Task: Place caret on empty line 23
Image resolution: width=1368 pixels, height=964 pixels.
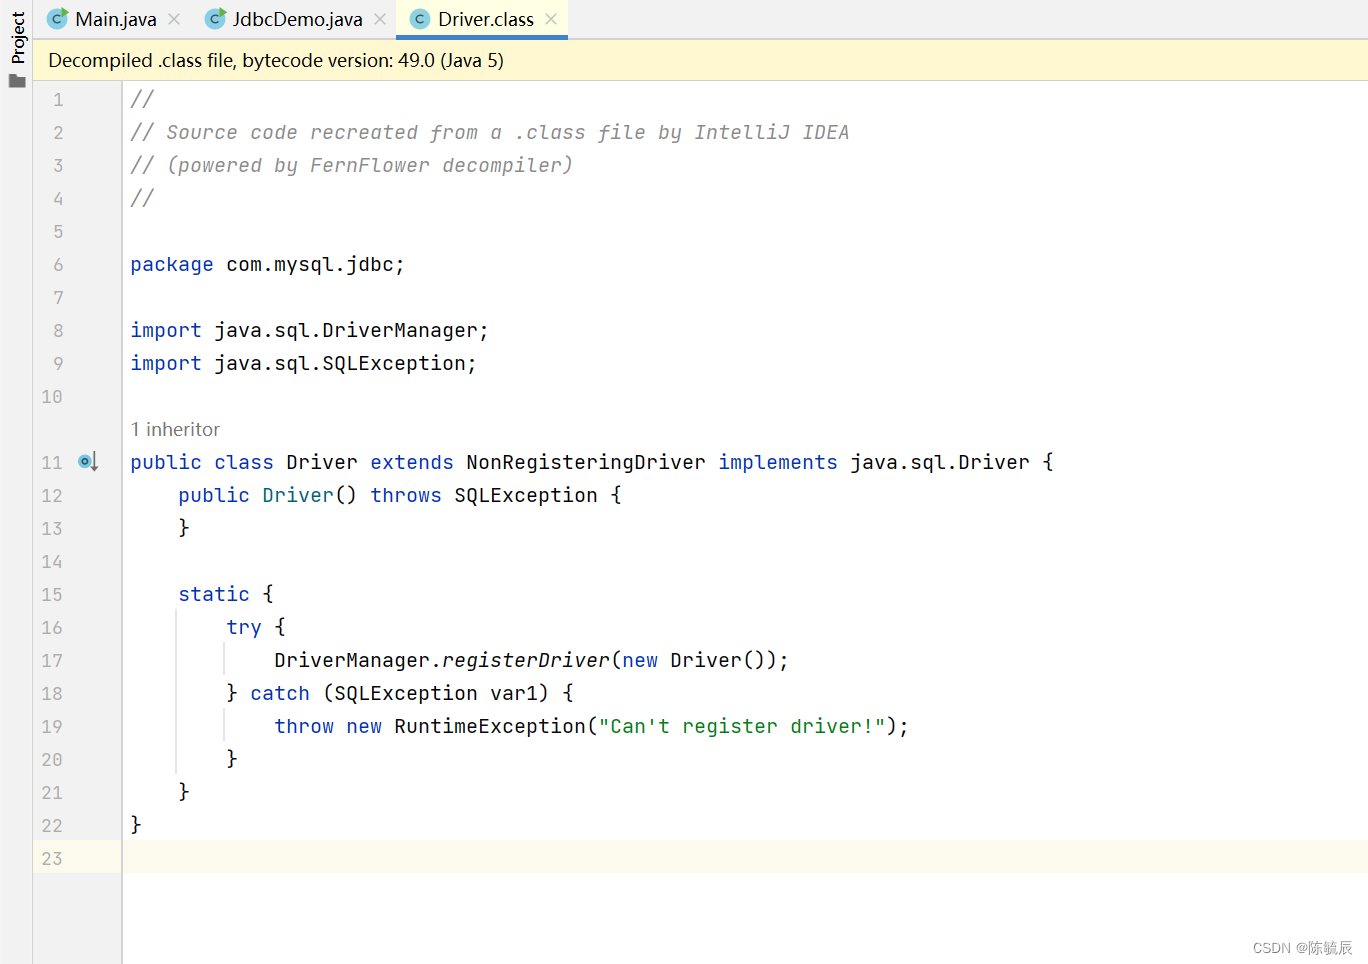Action: (745, 857)
